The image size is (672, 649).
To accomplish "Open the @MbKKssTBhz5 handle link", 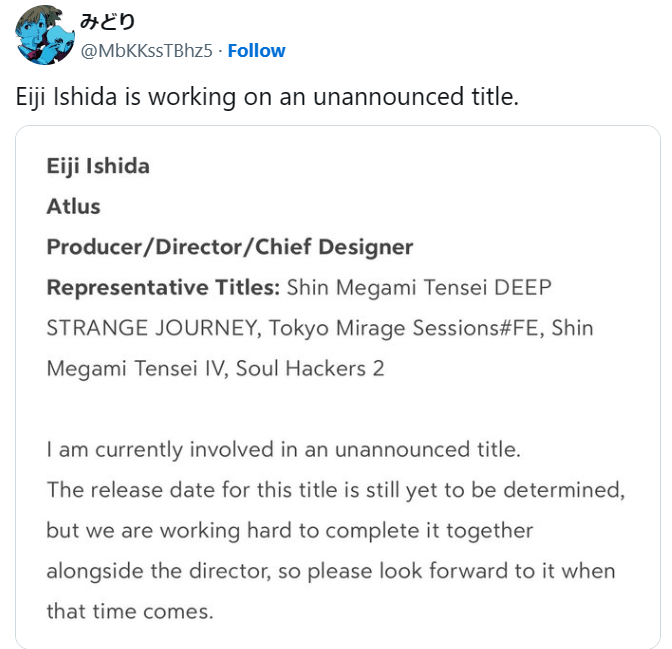I will (146, 51).
